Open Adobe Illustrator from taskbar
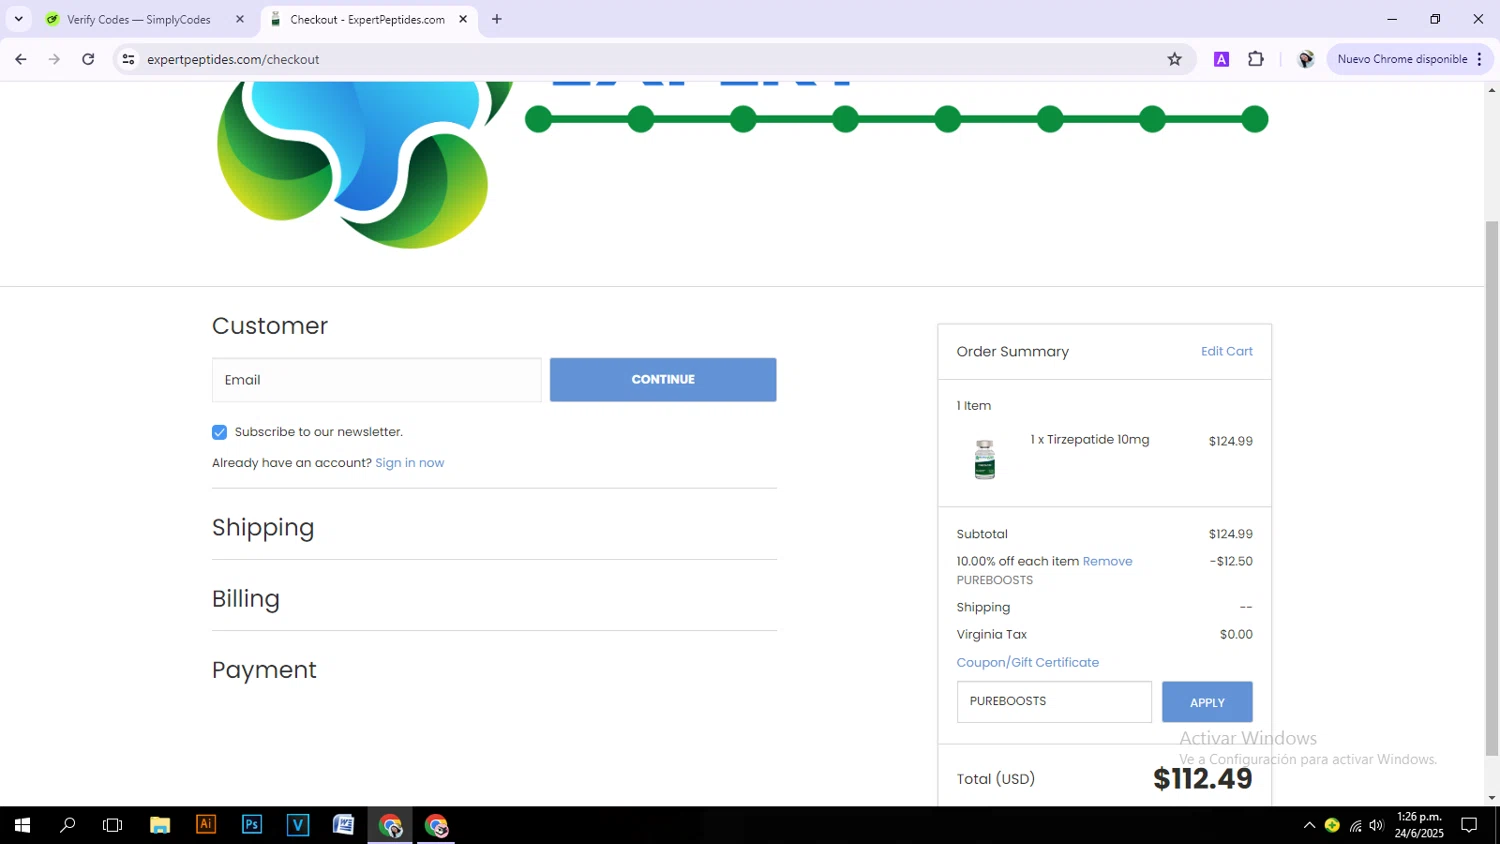 (x=206, y=825)
